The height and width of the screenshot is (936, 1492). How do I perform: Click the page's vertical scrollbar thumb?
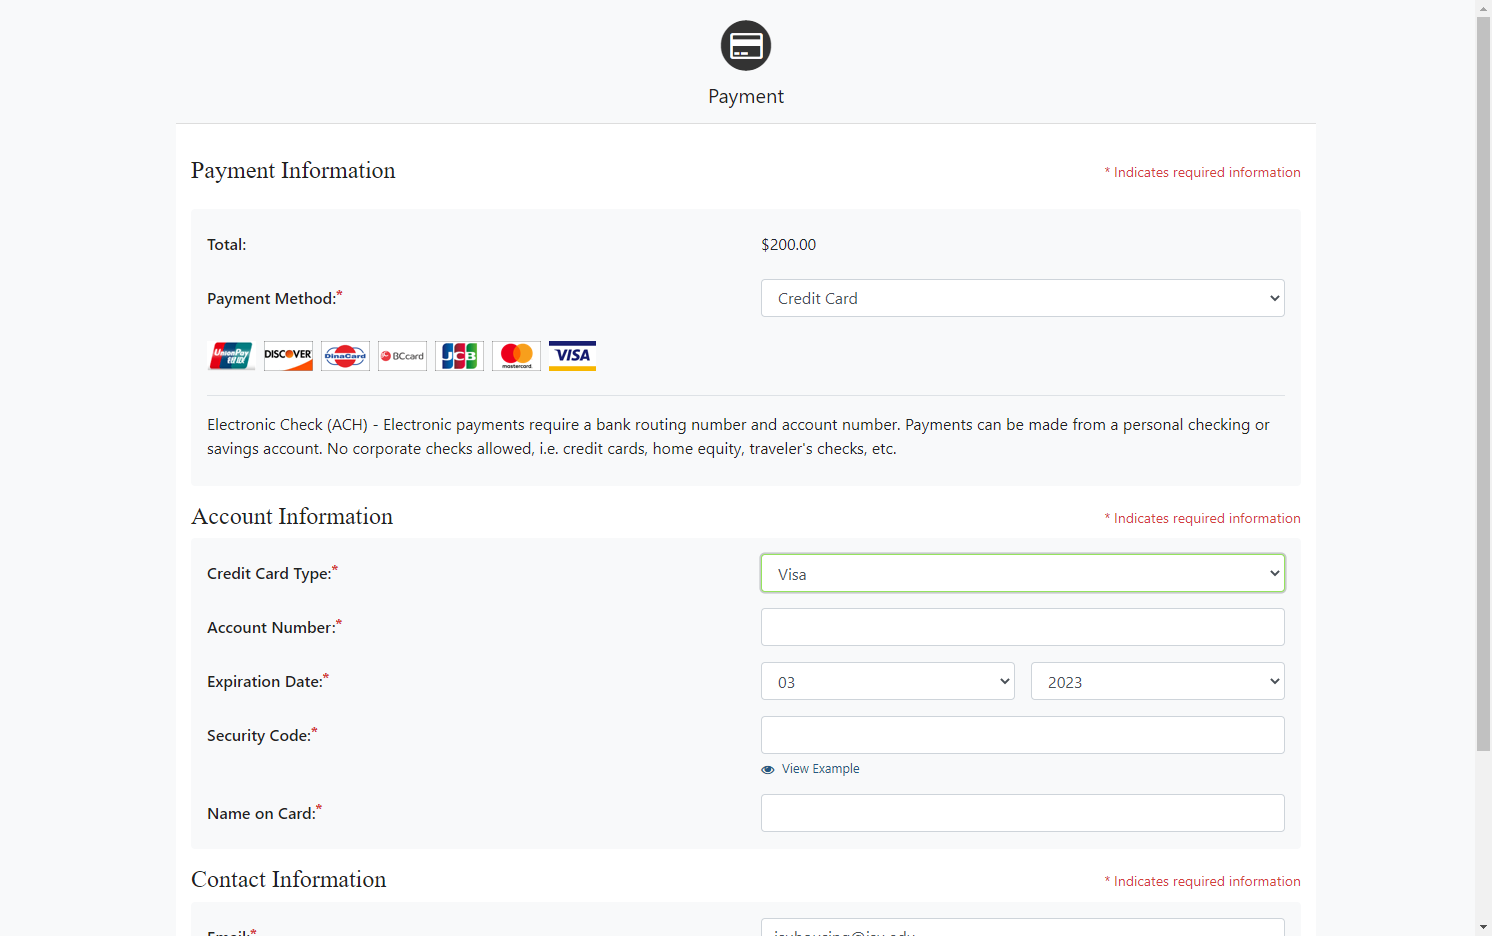1483,384
